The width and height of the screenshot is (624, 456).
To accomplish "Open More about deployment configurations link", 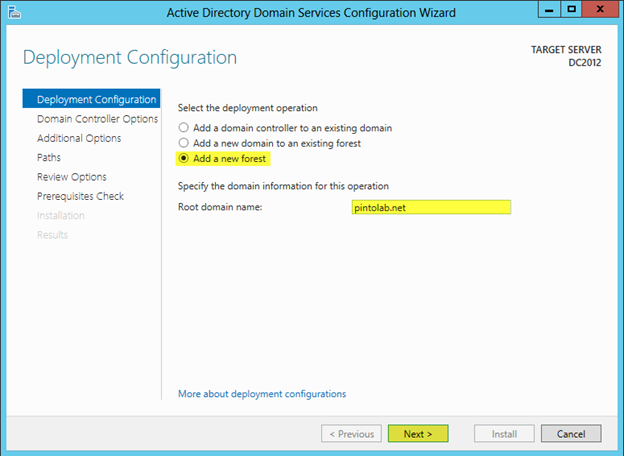I will [x=262, y=394].
